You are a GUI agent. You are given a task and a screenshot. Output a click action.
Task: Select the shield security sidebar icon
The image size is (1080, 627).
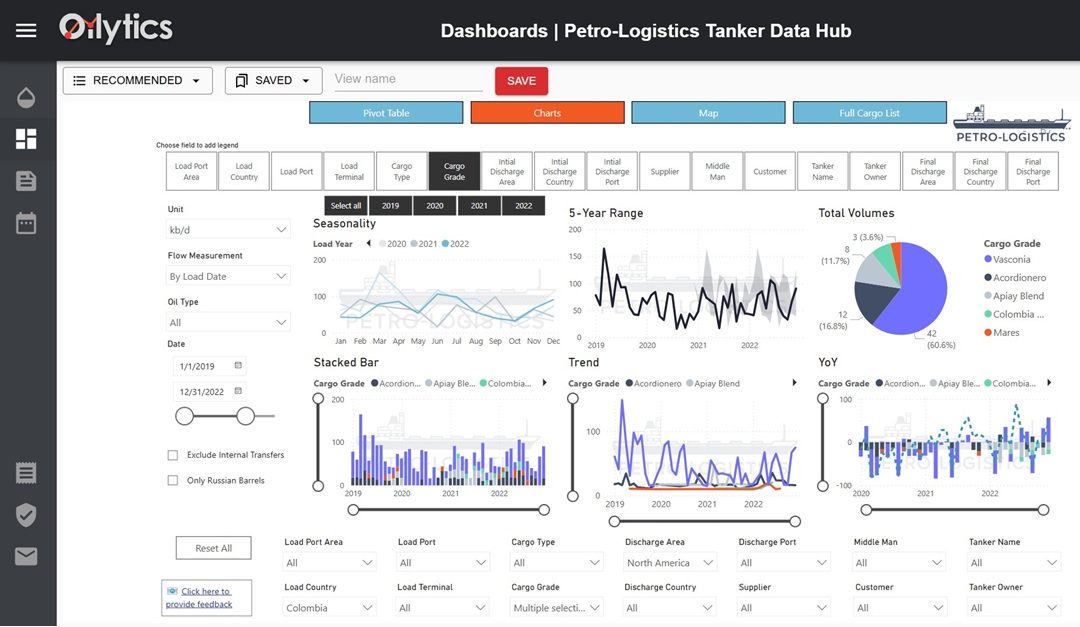(26, 515)
